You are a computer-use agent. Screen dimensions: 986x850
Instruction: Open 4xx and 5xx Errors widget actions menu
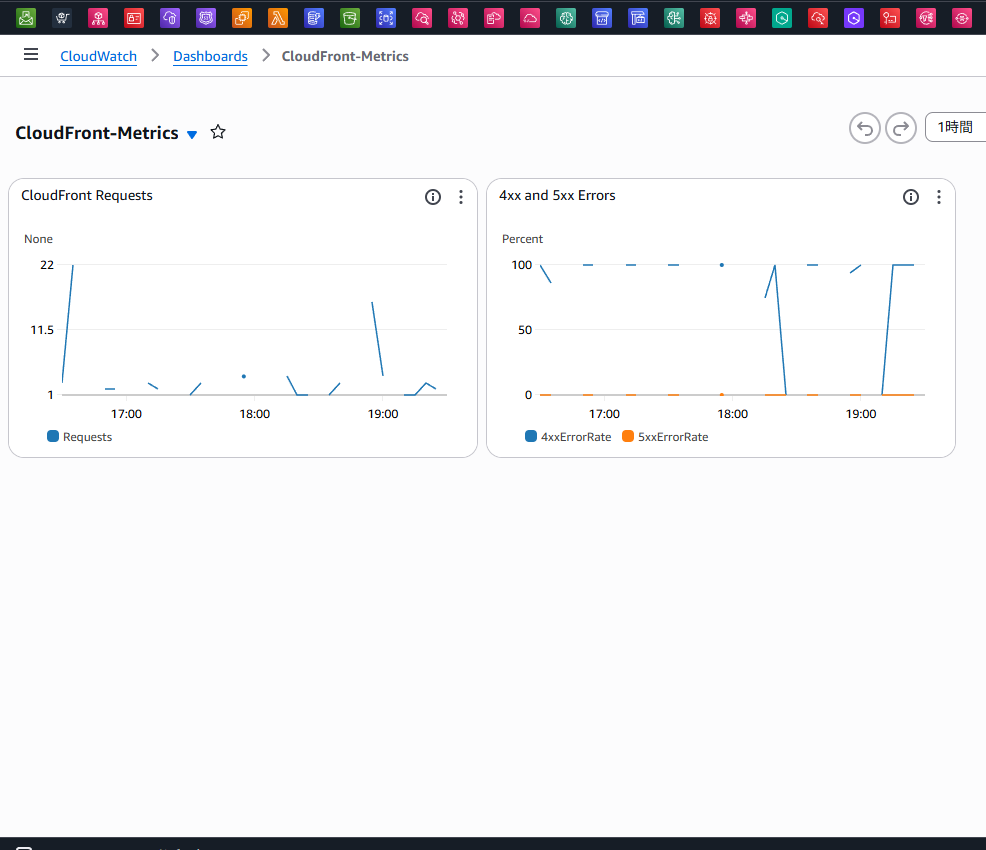pyautogui.click(x=939, y=197)
